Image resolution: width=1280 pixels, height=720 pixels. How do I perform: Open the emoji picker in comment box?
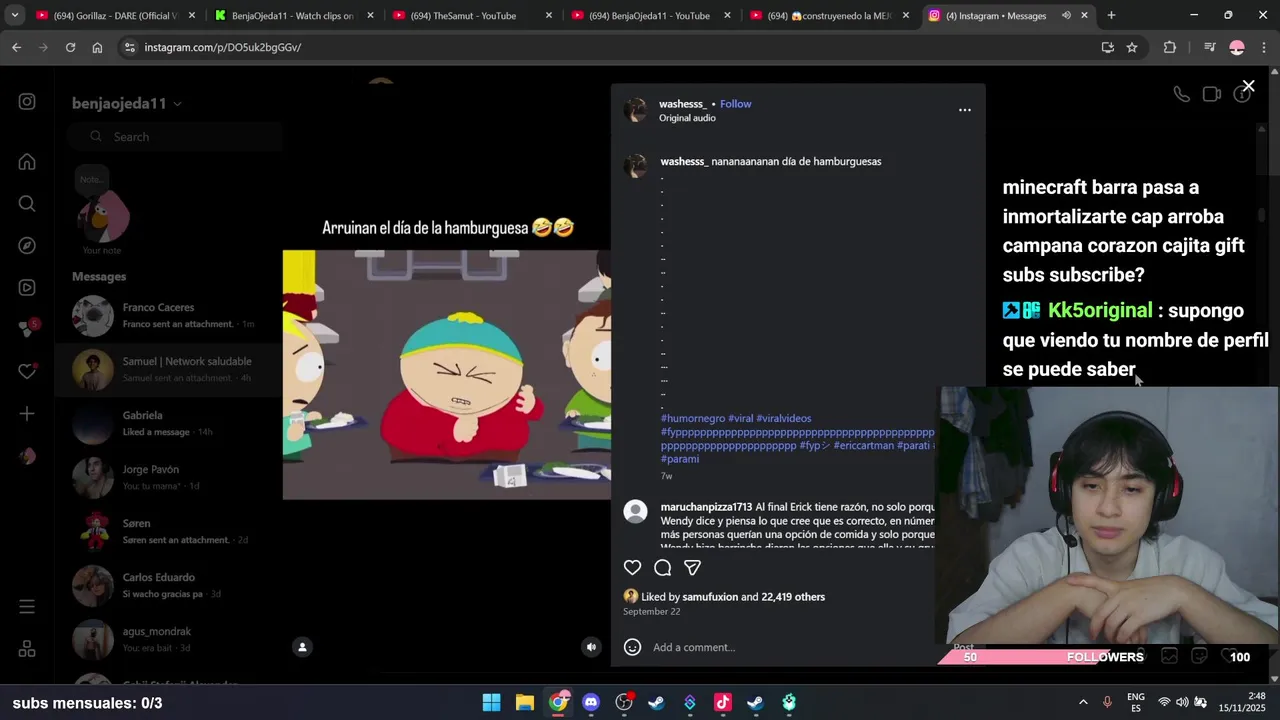632,647
